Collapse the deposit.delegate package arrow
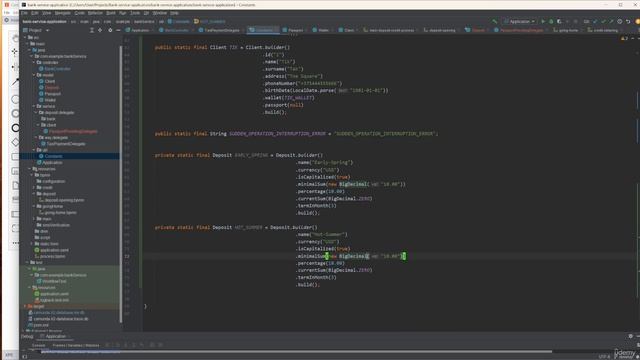Image resolution: width=640 pixels, height=360 pixels. [36, 112]
